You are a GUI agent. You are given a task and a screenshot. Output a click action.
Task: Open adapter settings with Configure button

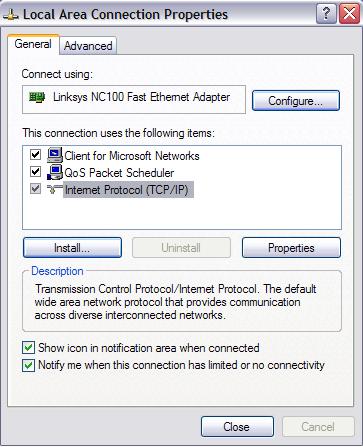(296, 100)
